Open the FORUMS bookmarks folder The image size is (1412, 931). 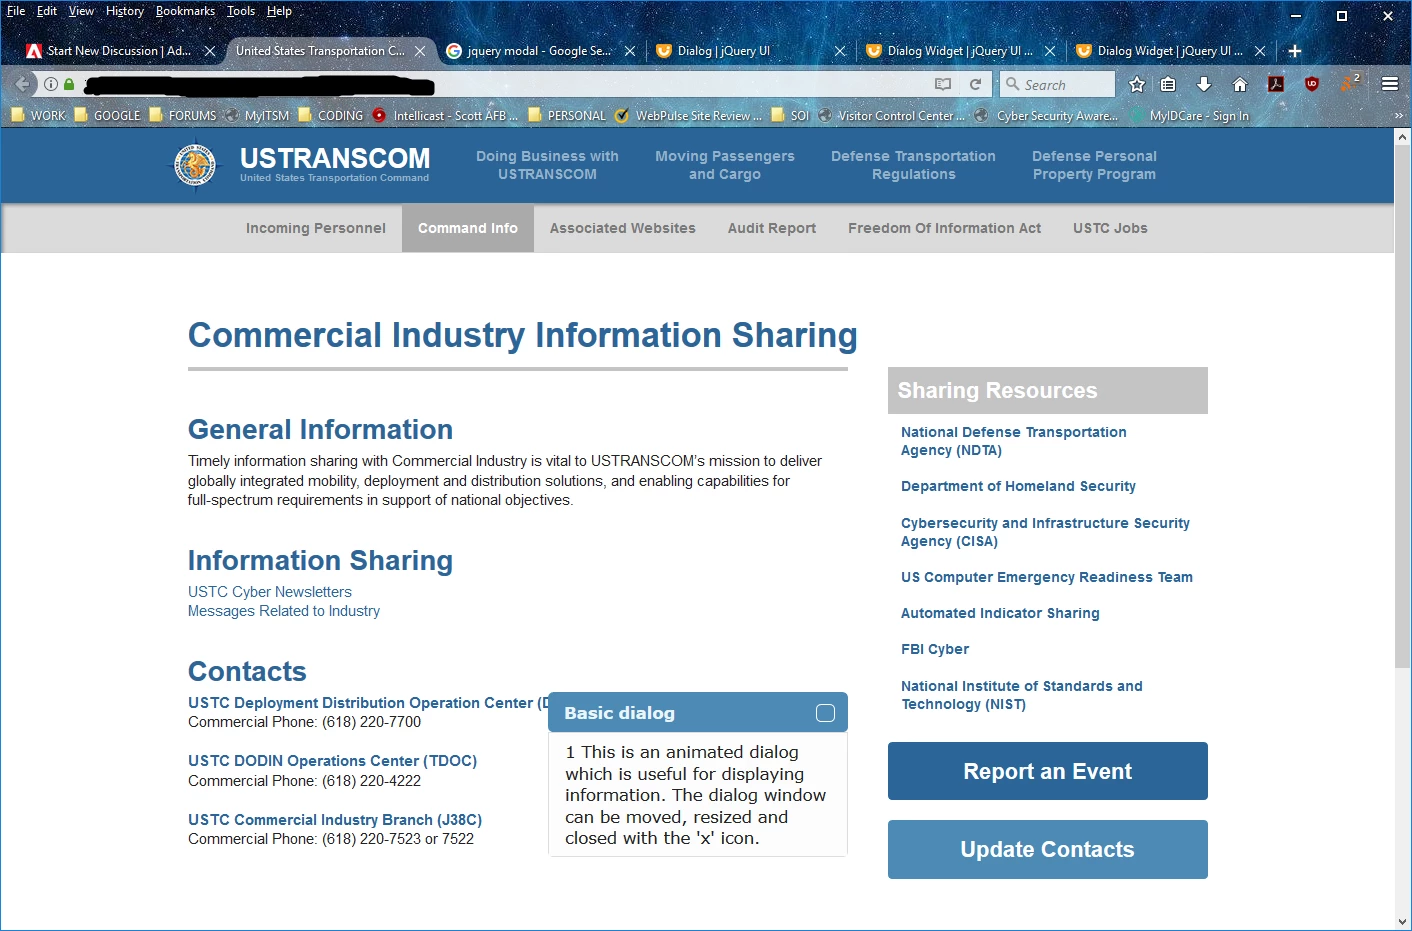(182, 116)
